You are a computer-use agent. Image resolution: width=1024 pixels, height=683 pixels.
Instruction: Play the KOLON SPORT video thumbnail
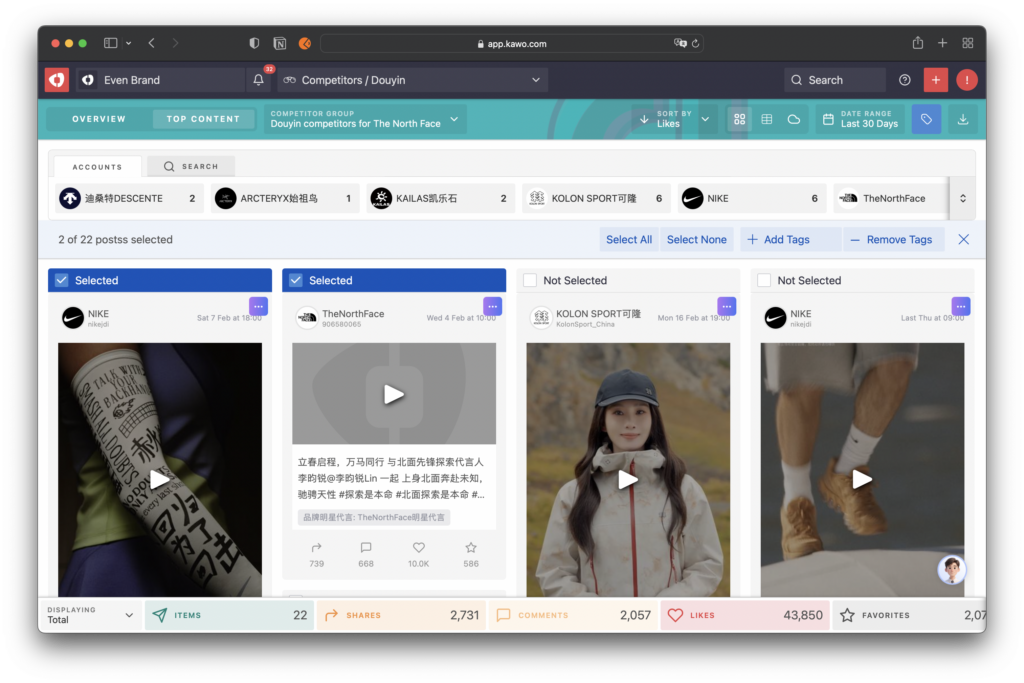coord(628,479)
